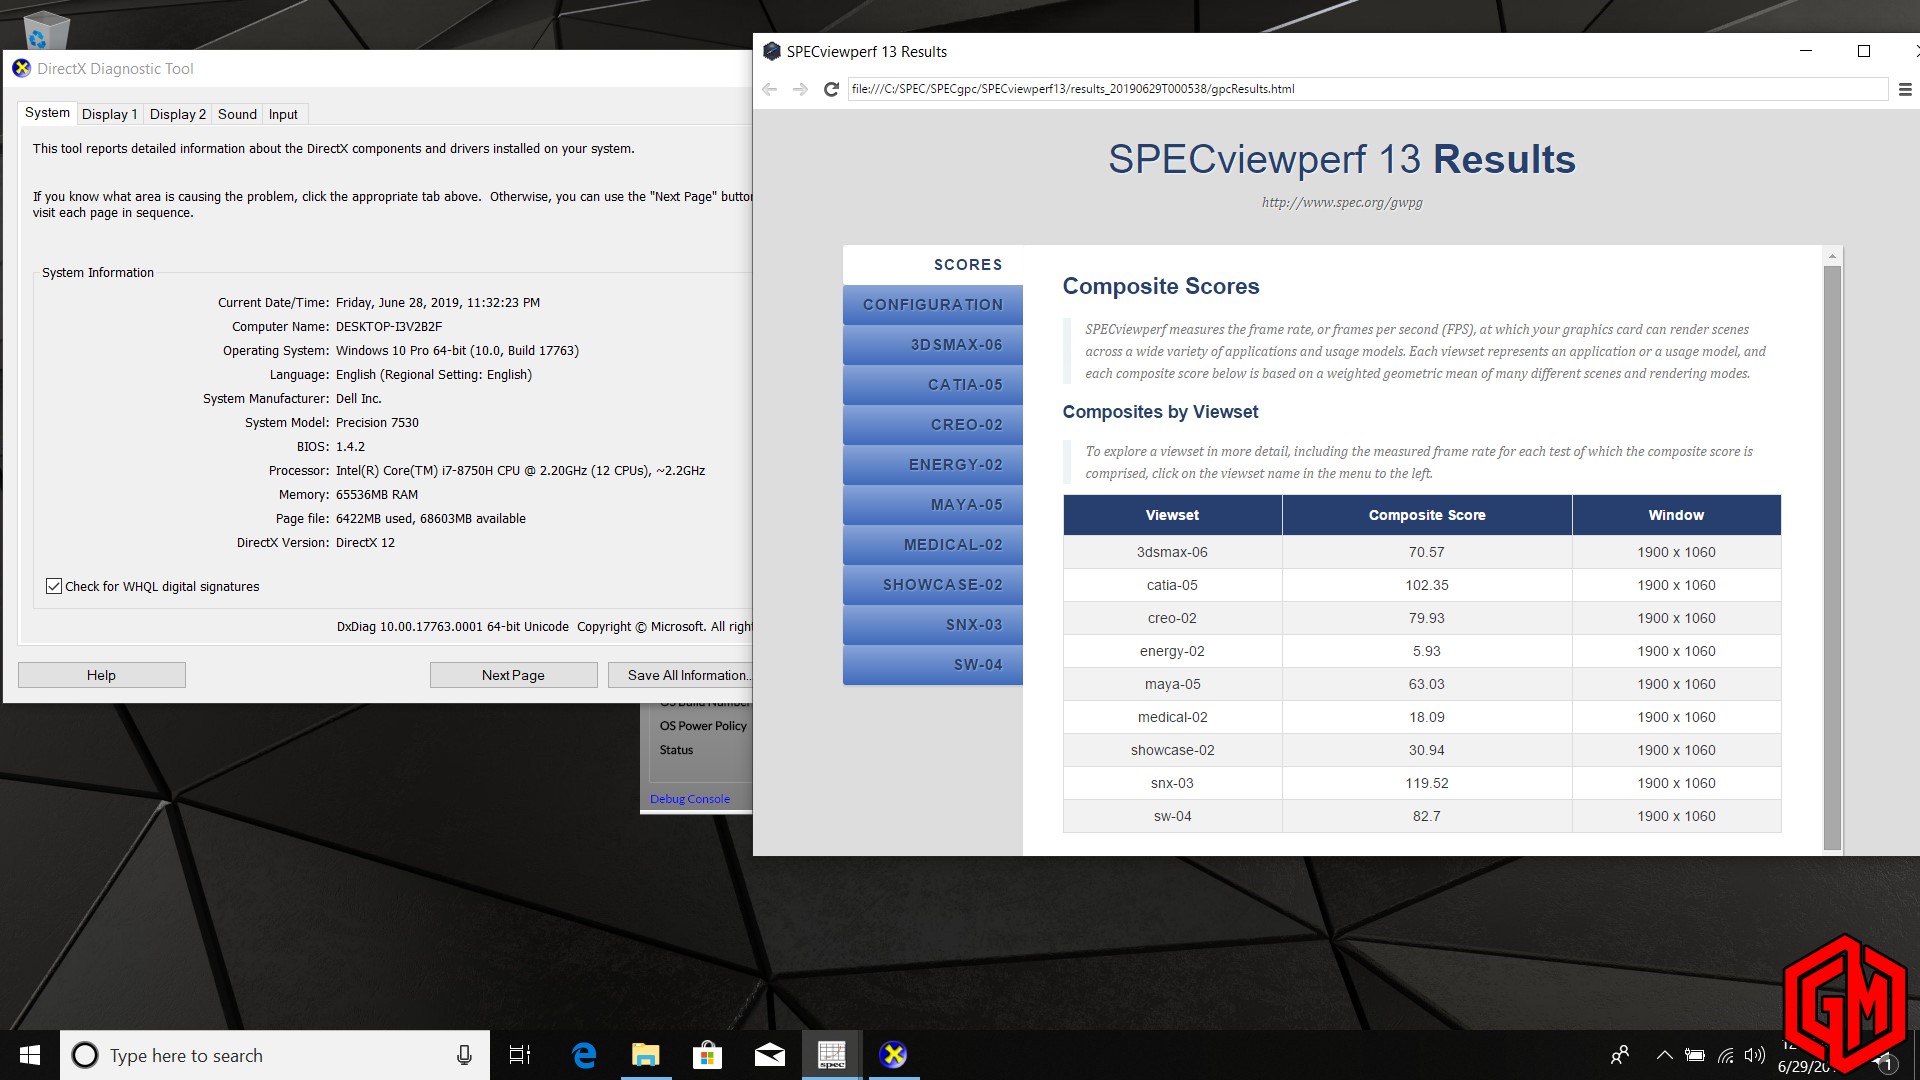The width and height of the screenshot is (1920, 1080).
Task: Click the Cortana circle icon in search box
Action: [x=85, y=1055]
